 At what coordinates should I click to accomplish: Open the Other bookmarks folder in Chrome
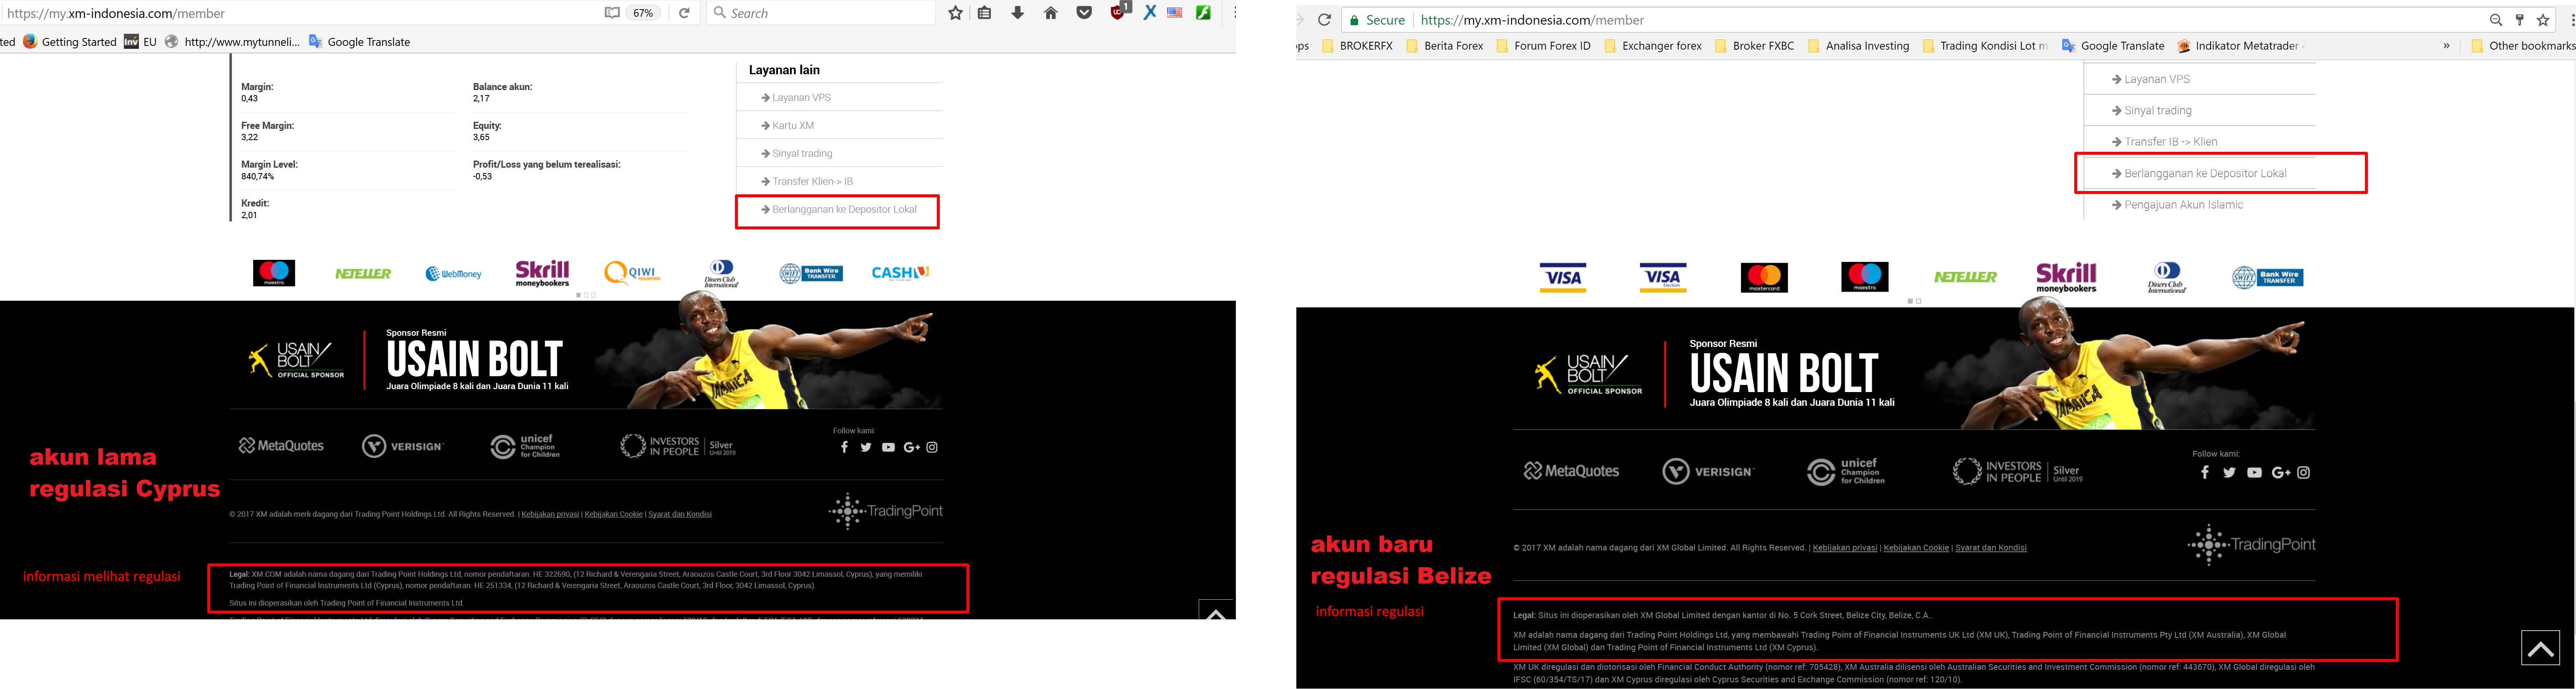coord(2523,45)
